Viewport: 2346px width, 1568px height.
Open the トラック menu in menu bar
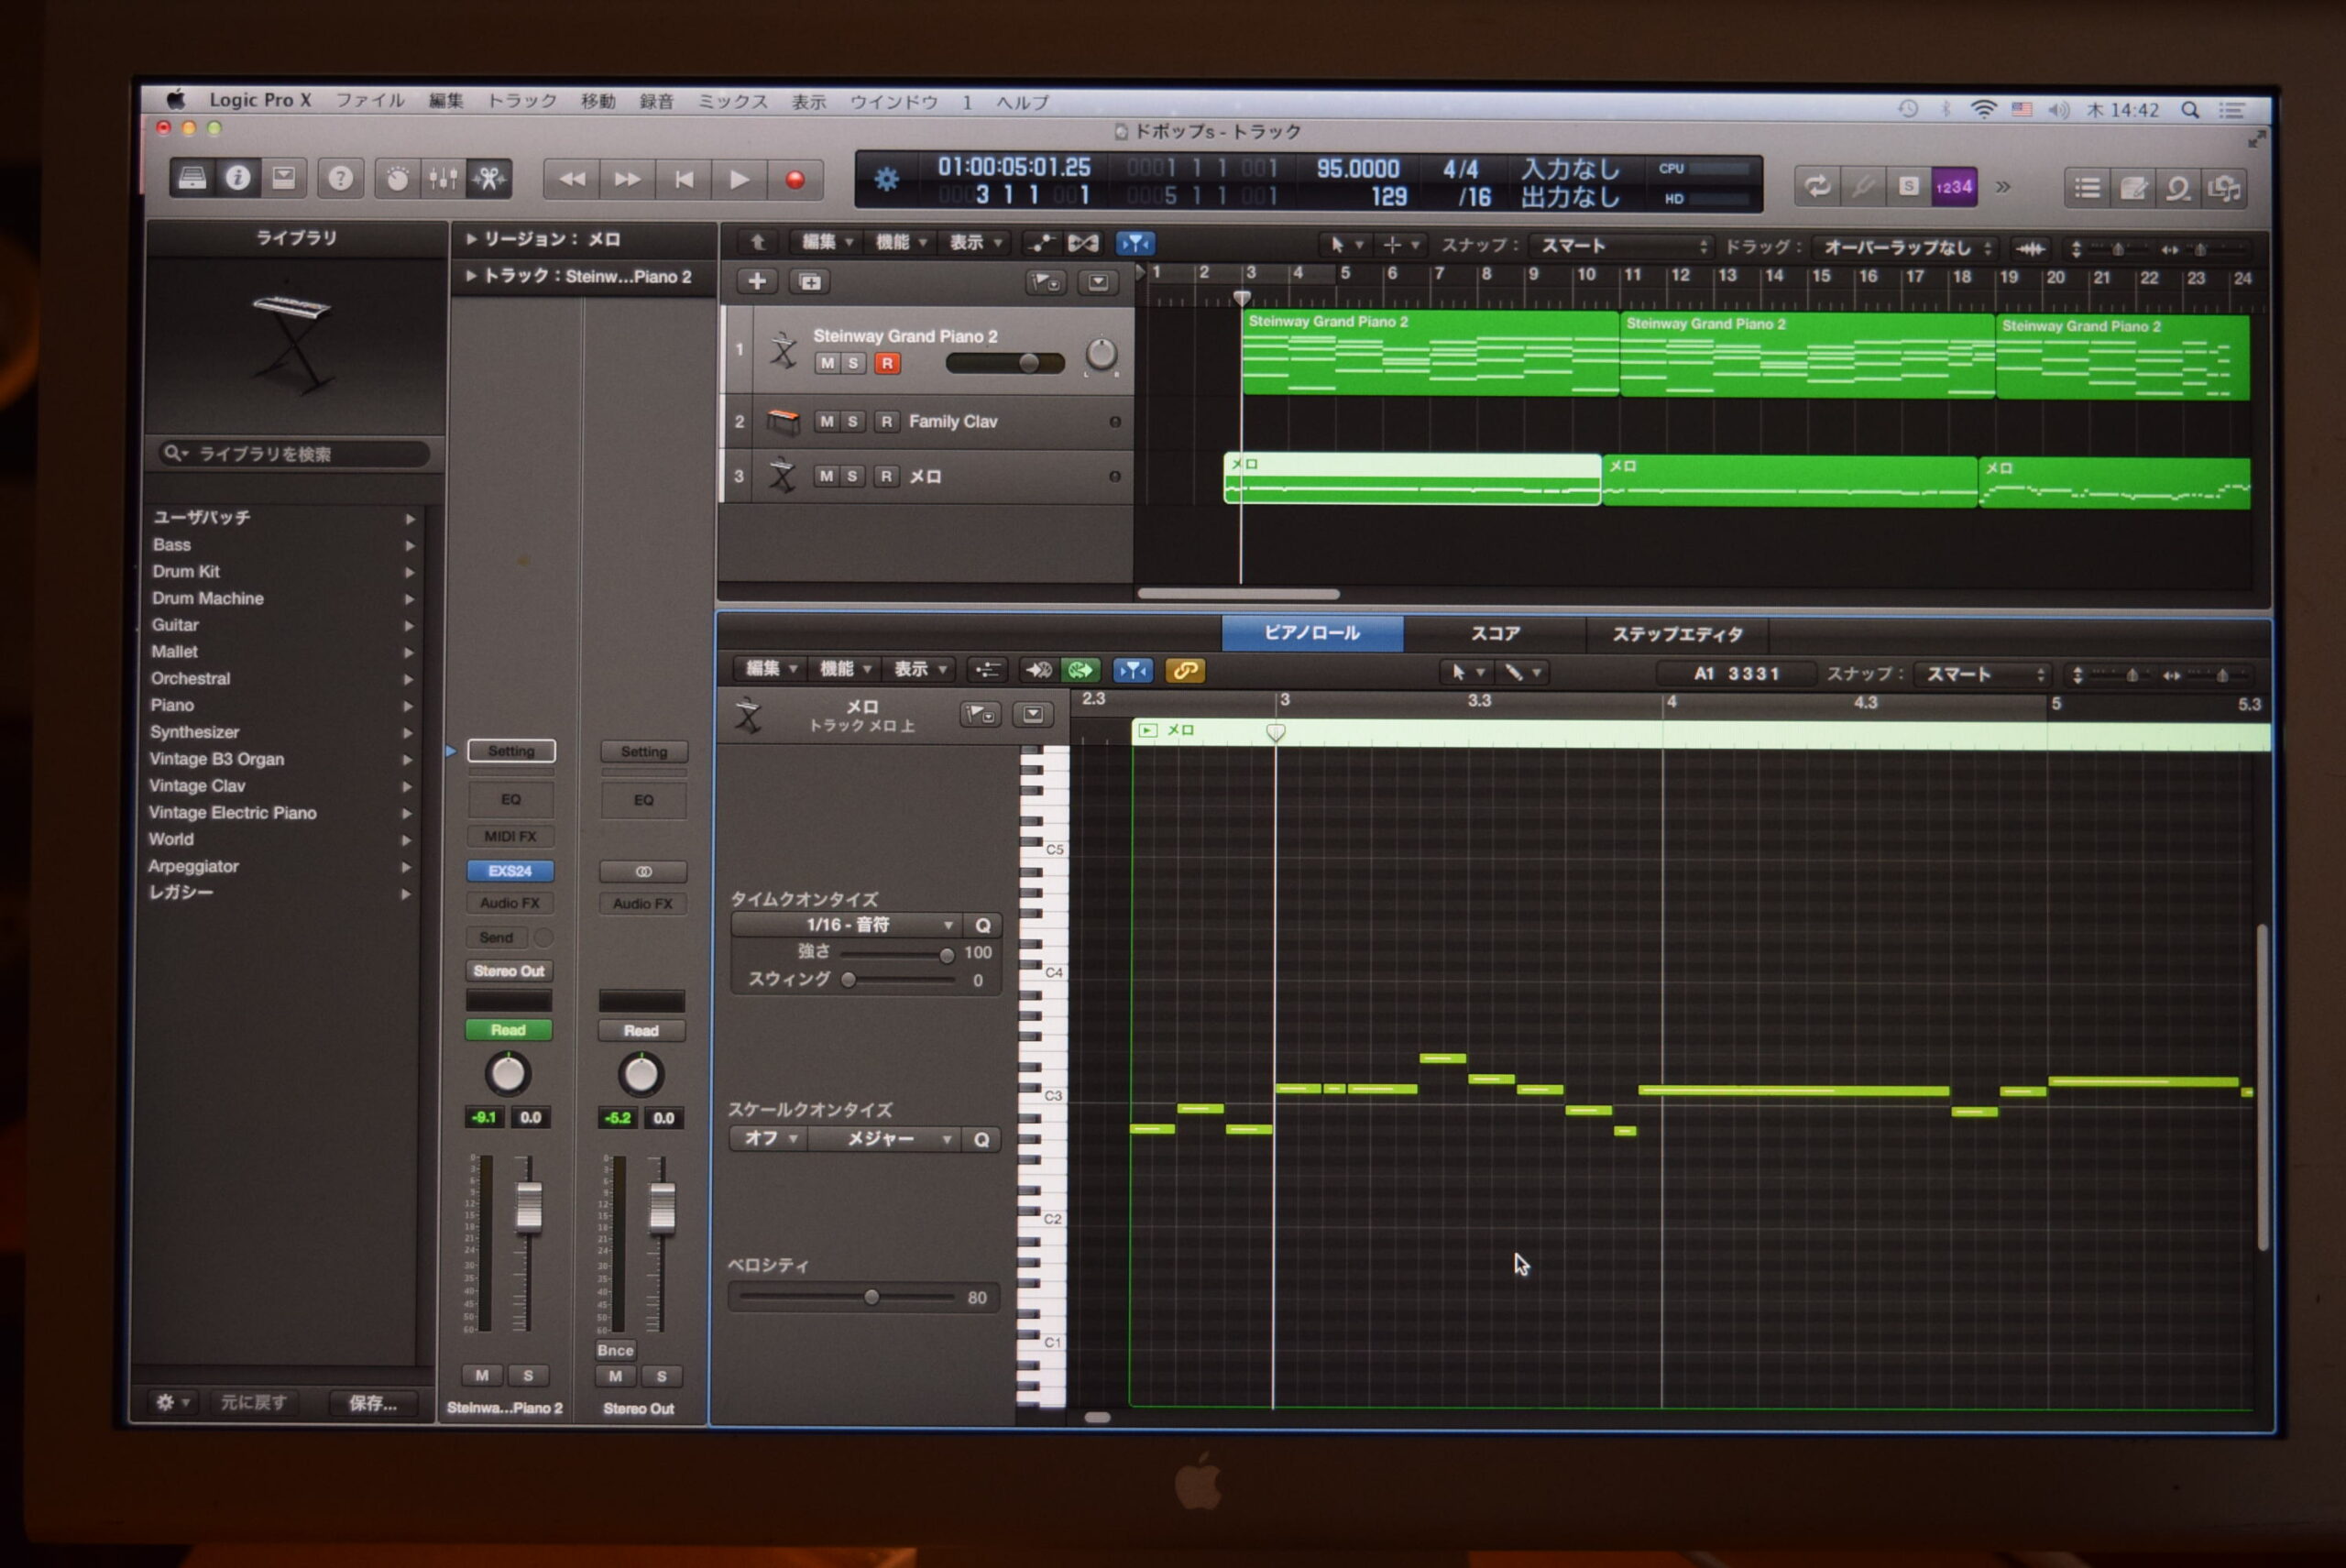522,101
